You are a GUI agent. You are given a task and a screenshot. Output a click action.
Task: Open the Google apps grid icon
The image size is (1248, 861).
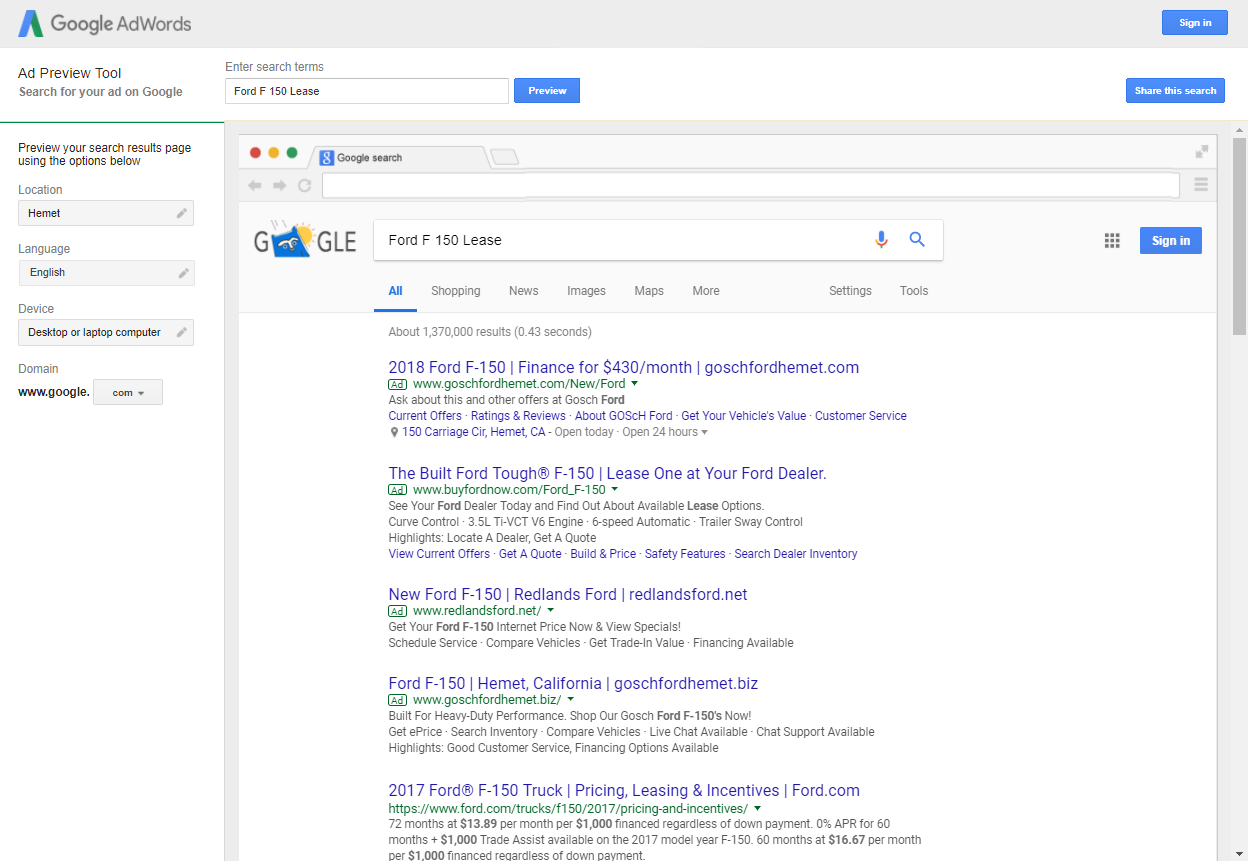[x=1112, y=240]
